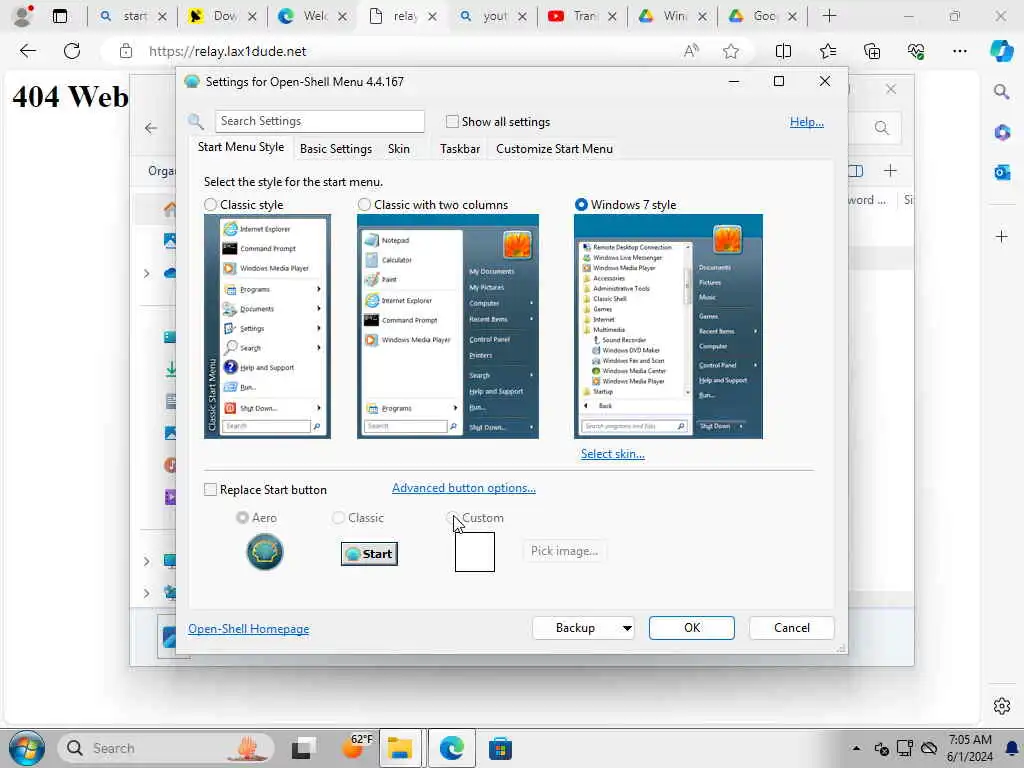Choose the Aero start button option
Image resolution: width=1024 pixels, height=768 pixels.
242,517
